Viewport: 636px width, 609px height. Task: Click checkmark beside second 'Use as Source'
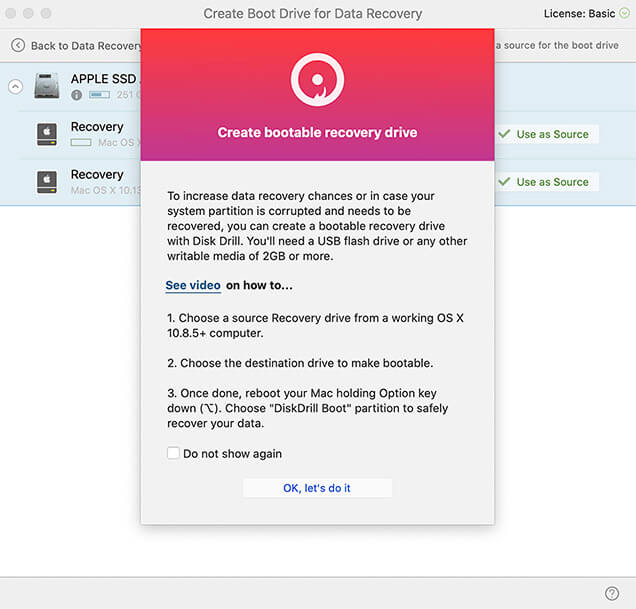coord(504,181)
